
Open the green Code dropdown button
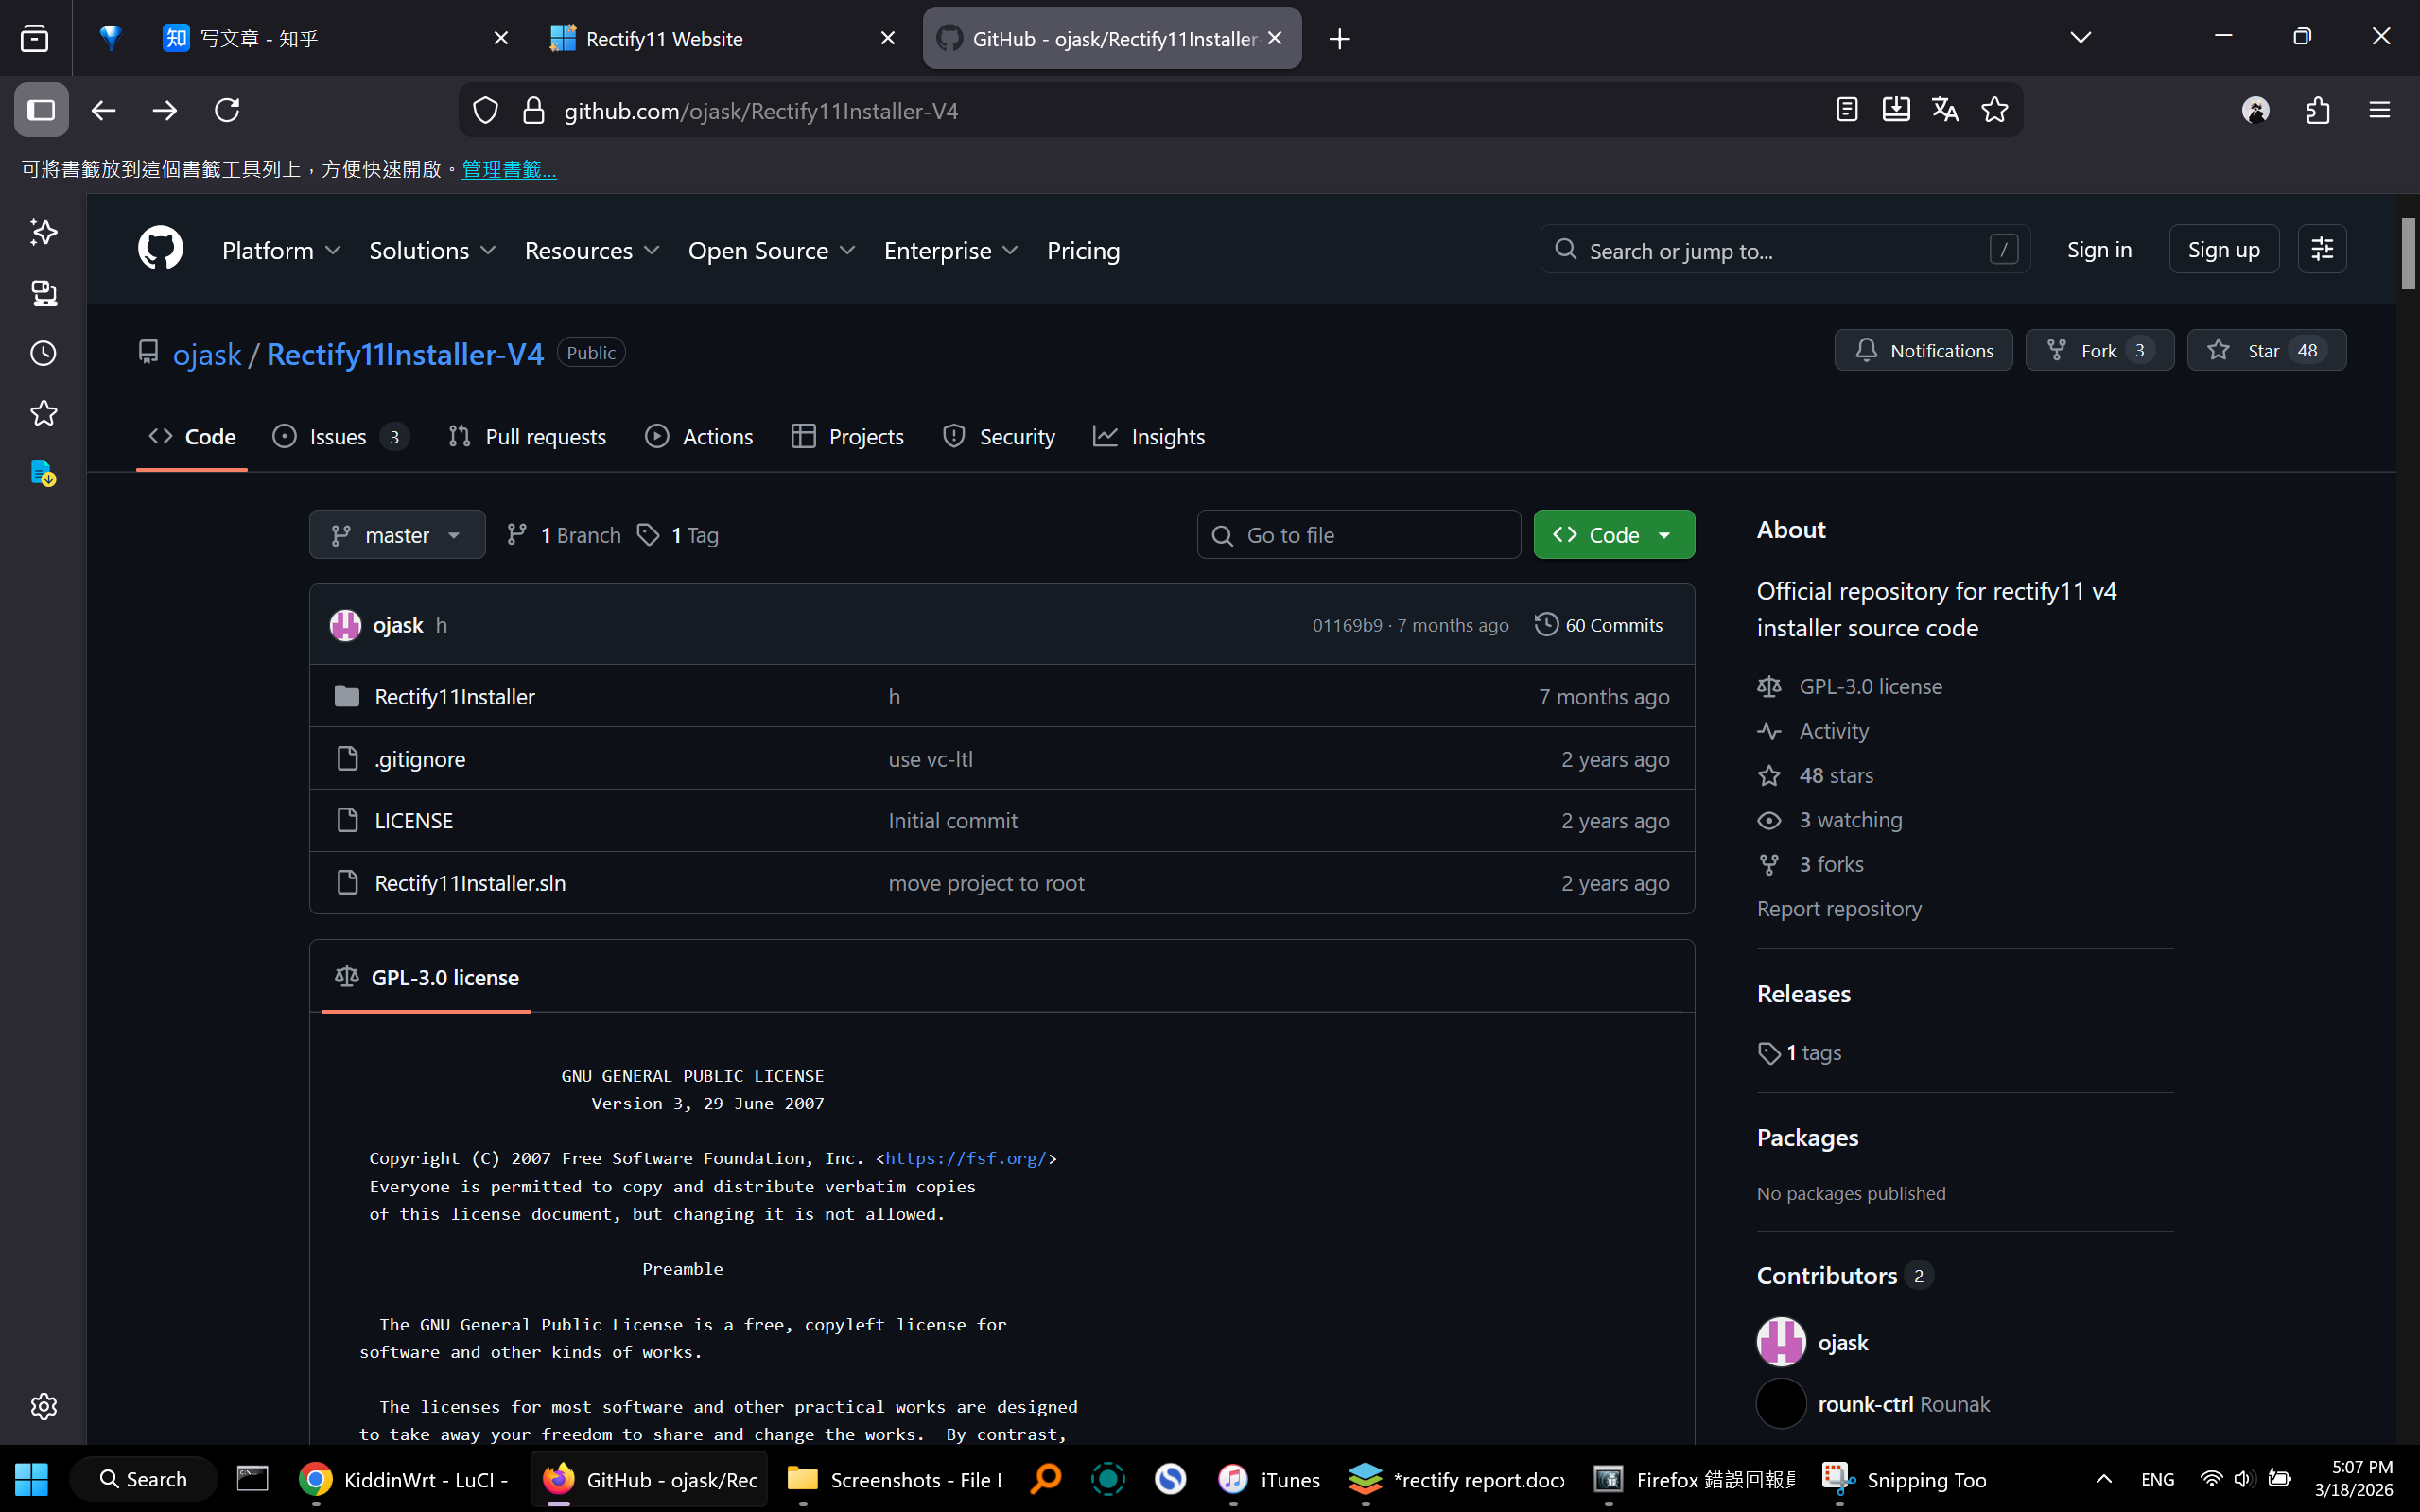(1614, 535)
